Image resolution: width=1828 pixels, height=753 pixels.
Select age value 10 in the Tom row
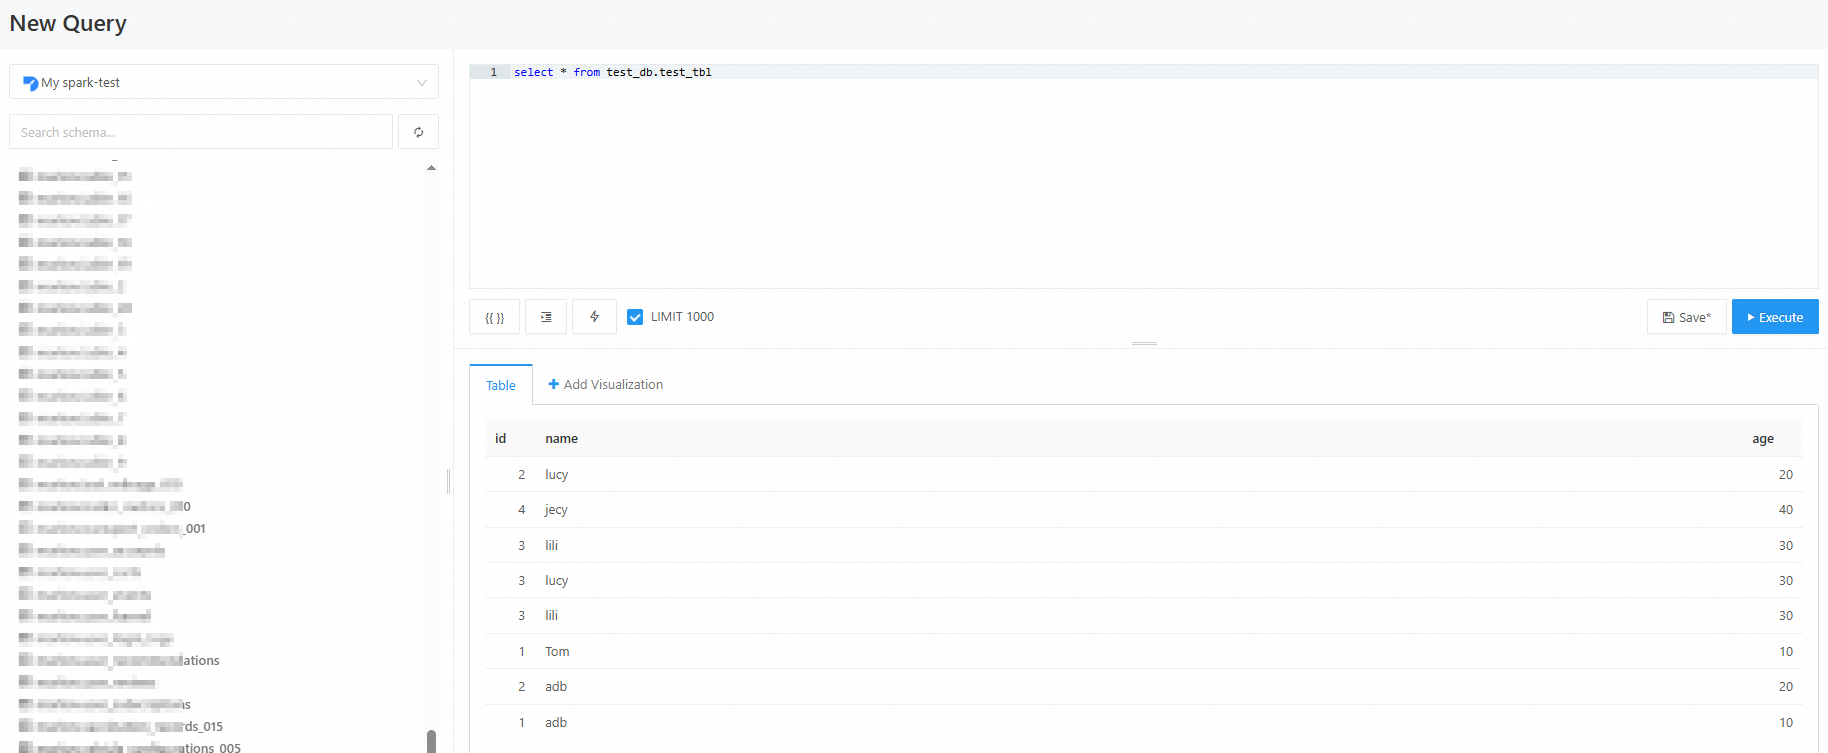pyautogui.click(x=1785, y=651)
